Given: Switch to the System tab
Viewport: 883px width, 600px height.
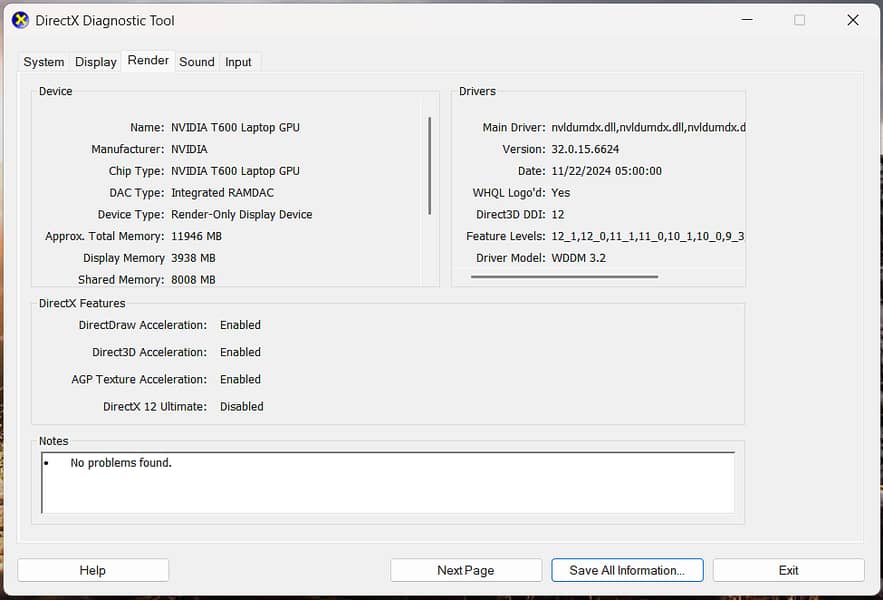Looking at the screenshot, I should (43, 62).
